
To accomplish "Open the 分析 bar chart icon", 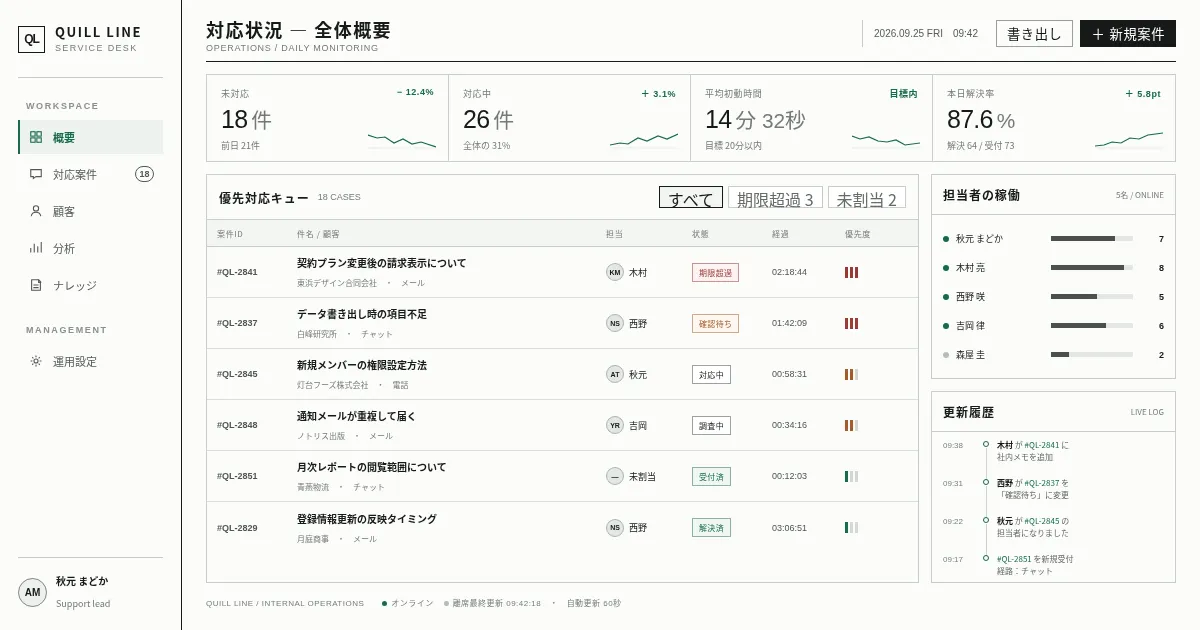I will (36, 248).
